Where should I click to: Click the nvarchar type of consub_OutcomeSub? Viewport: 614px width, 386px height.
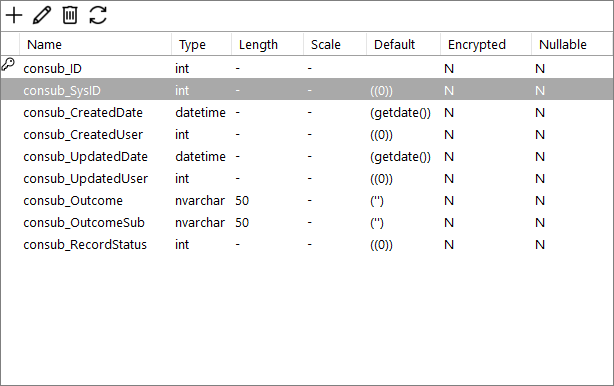click(200, 222)
